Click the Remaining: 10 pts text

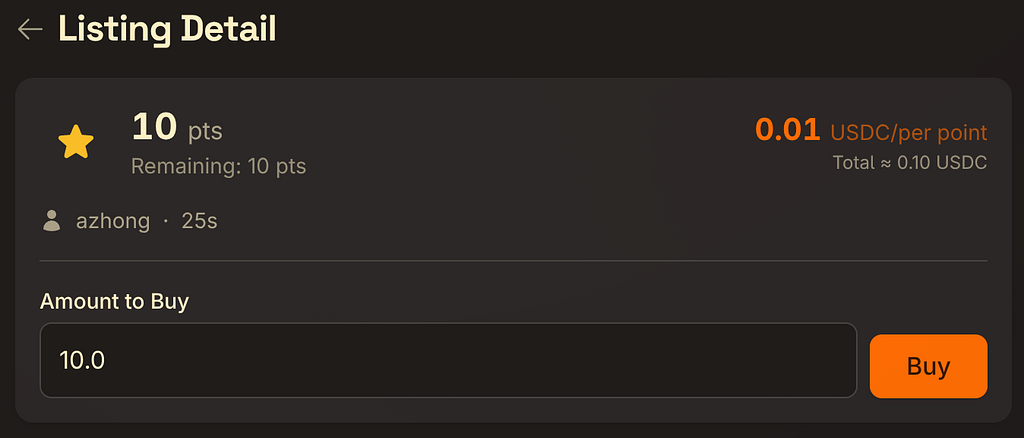click(x=218, y=166)
